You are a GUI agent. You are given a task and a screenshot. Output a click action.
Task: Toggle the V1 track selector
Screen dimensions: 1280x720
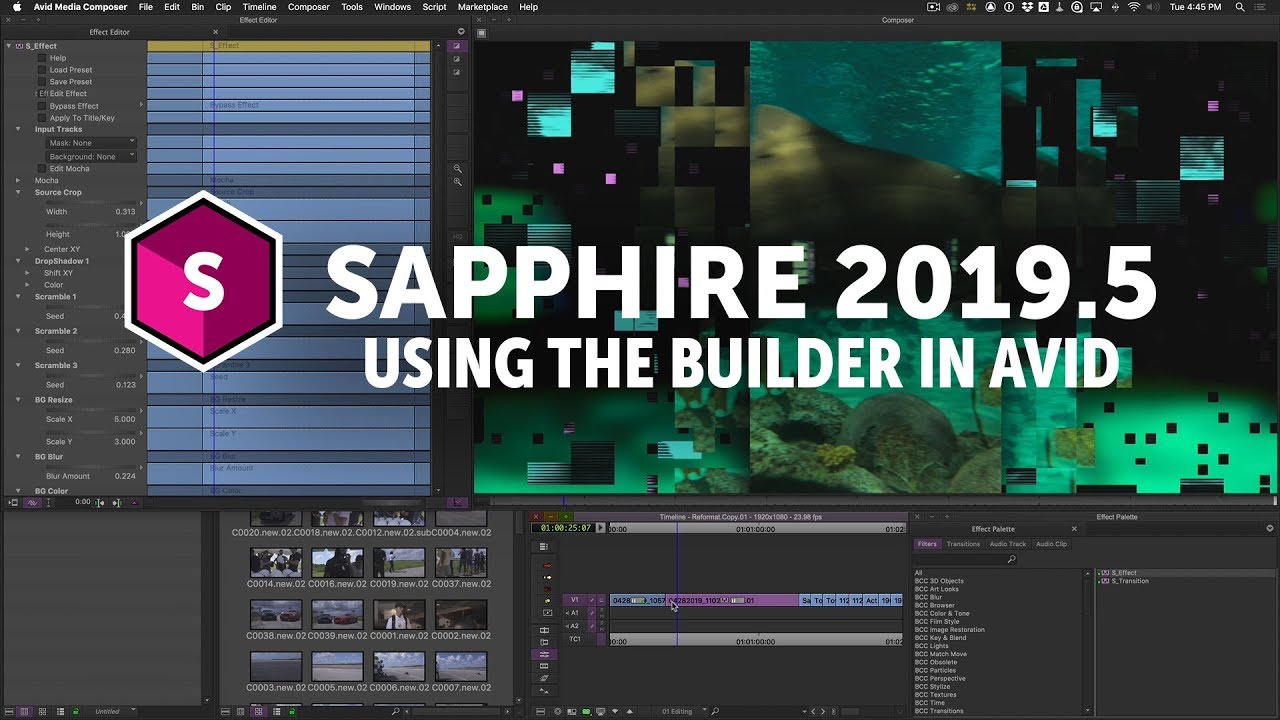(574, 600)
